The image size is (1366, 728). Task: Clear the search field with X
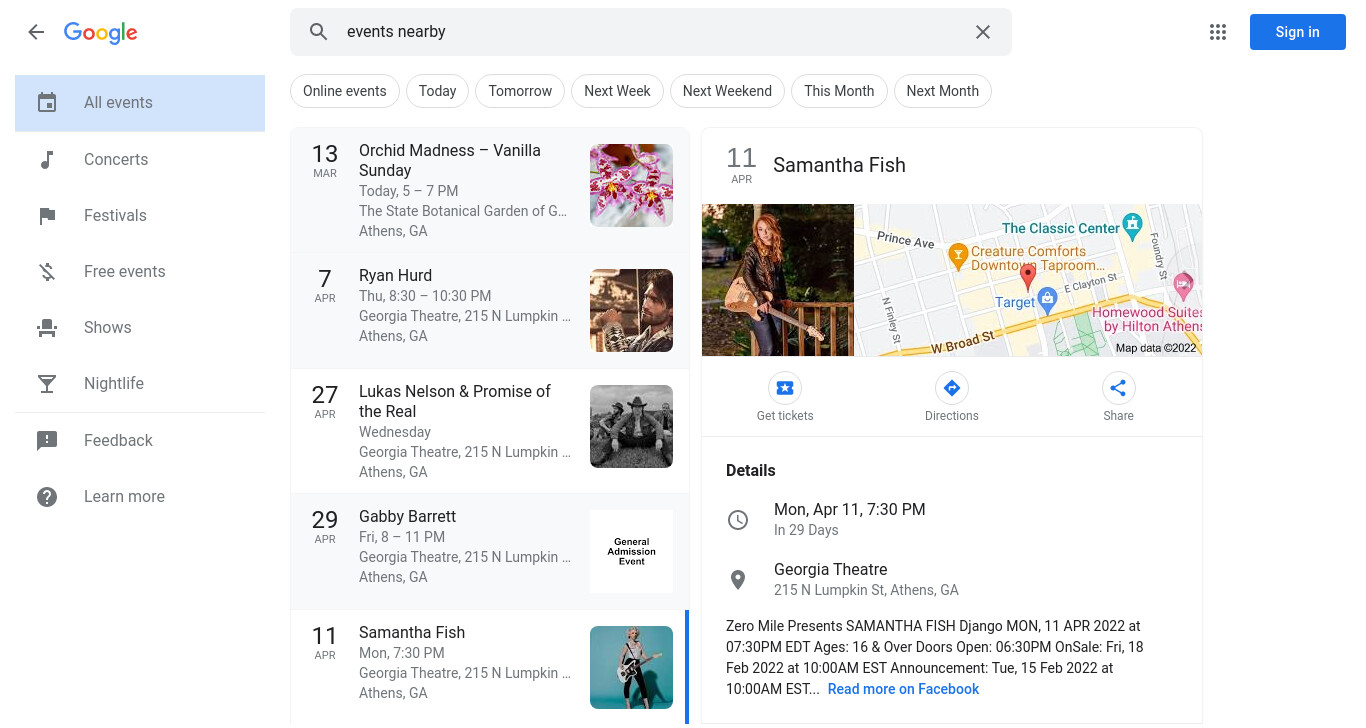pyautogui.click(x=983, y=32)
